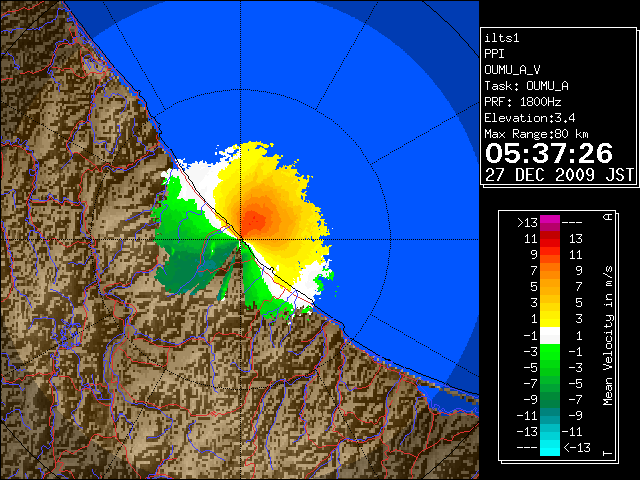Click the 'Elevation:3.4' value

point(530,118)
